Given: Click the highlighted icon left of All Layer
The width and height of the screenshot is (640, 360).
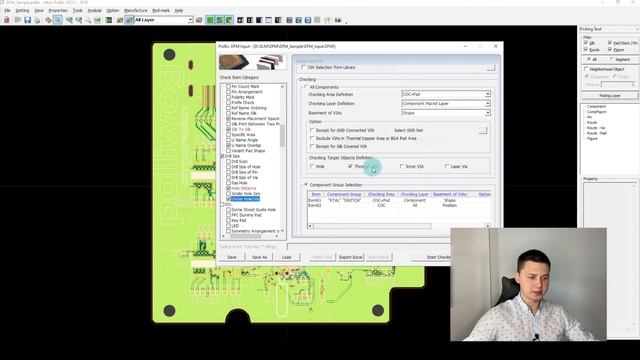Looking at the screenshot, I should [129, 20].
